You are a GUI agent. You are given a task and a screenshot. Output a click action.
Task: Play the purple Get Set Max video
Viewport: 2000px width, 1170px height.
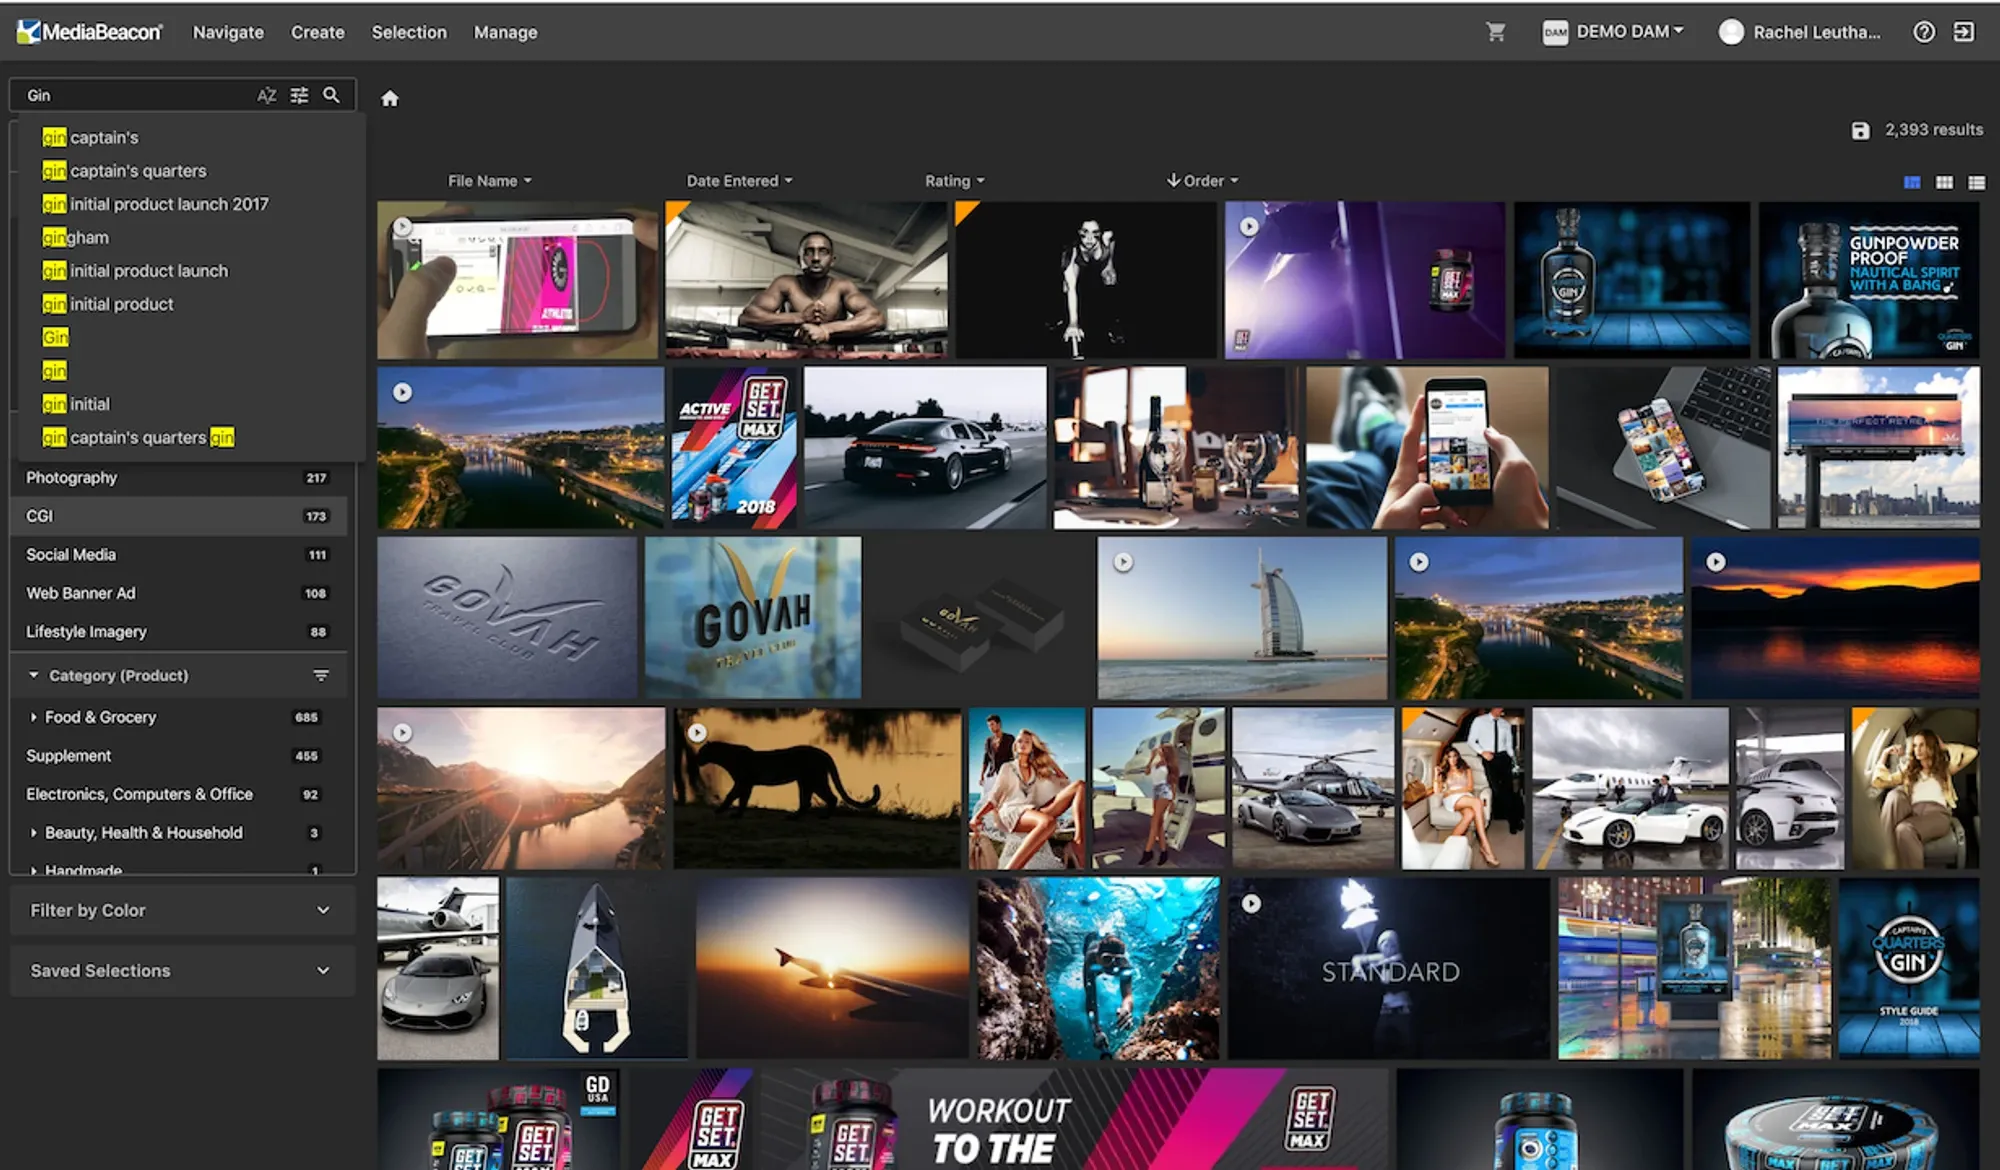pyautogui.click(x=1249, y=226)
